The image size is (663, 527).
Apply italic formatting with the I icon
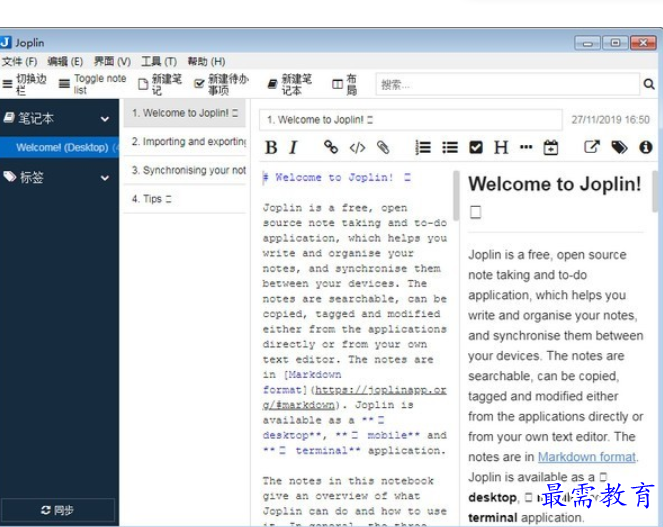(x=293, y=148)
